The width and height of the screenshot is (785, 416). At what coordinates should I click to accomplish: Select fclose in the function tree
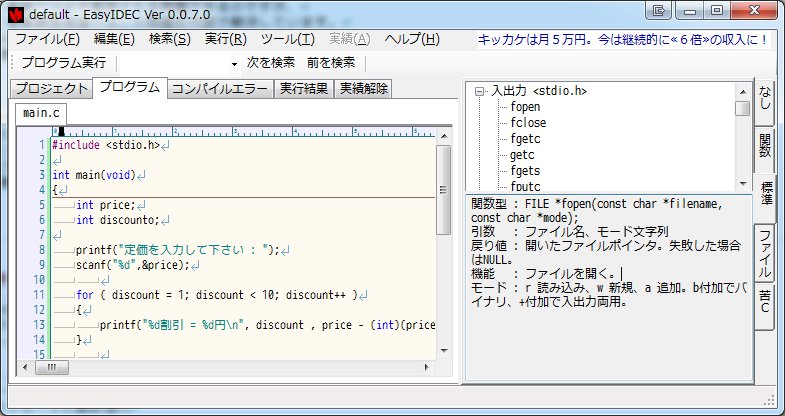tap(528, 123)
